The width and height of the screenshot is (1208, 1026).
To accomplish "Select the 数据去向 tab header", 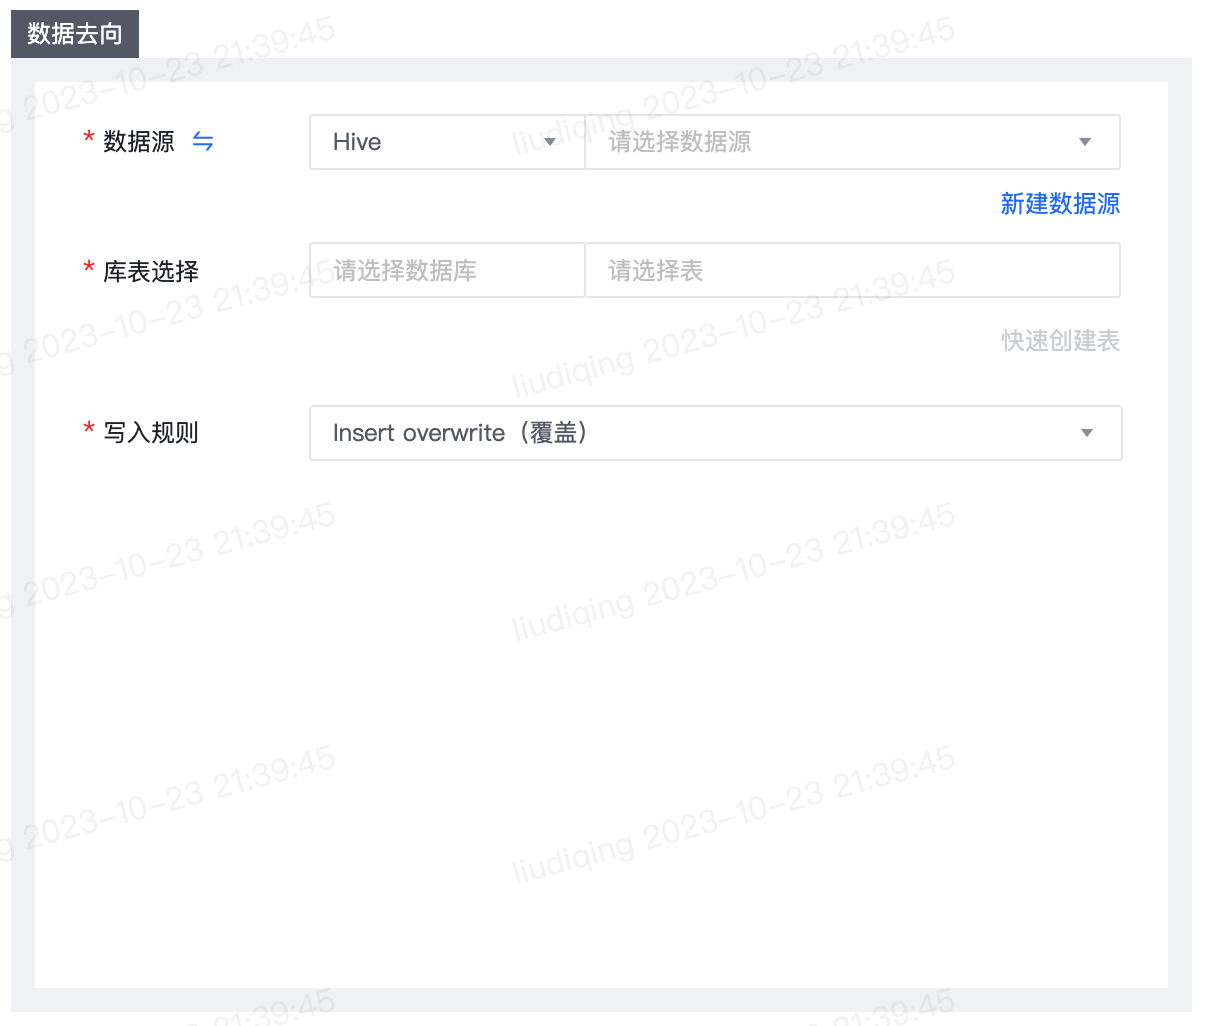I will click(x=75, y=34).
